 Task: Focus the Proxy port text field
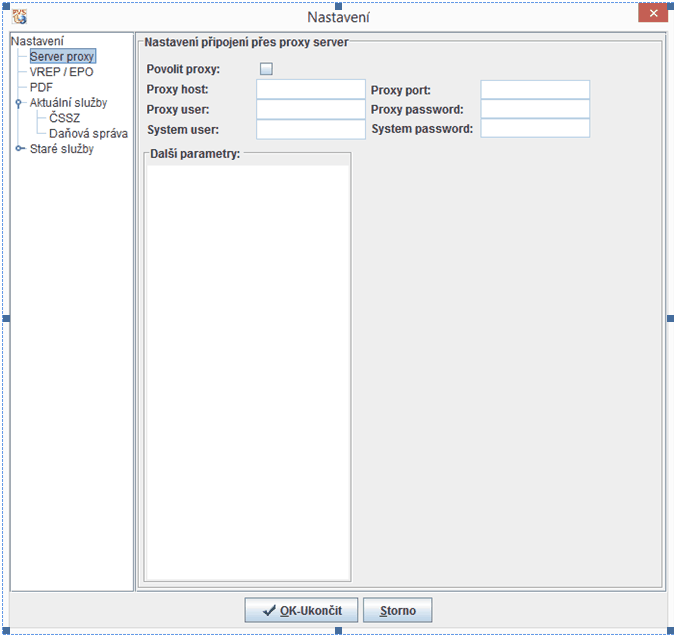click(535, 90)
